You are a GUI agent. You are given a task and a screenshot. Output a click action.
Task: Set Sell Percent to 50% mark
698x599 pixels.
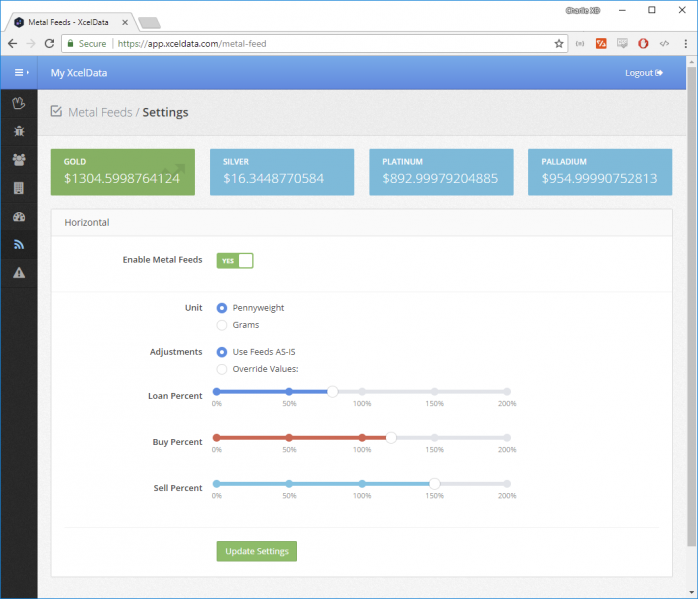tap(289, 484)
